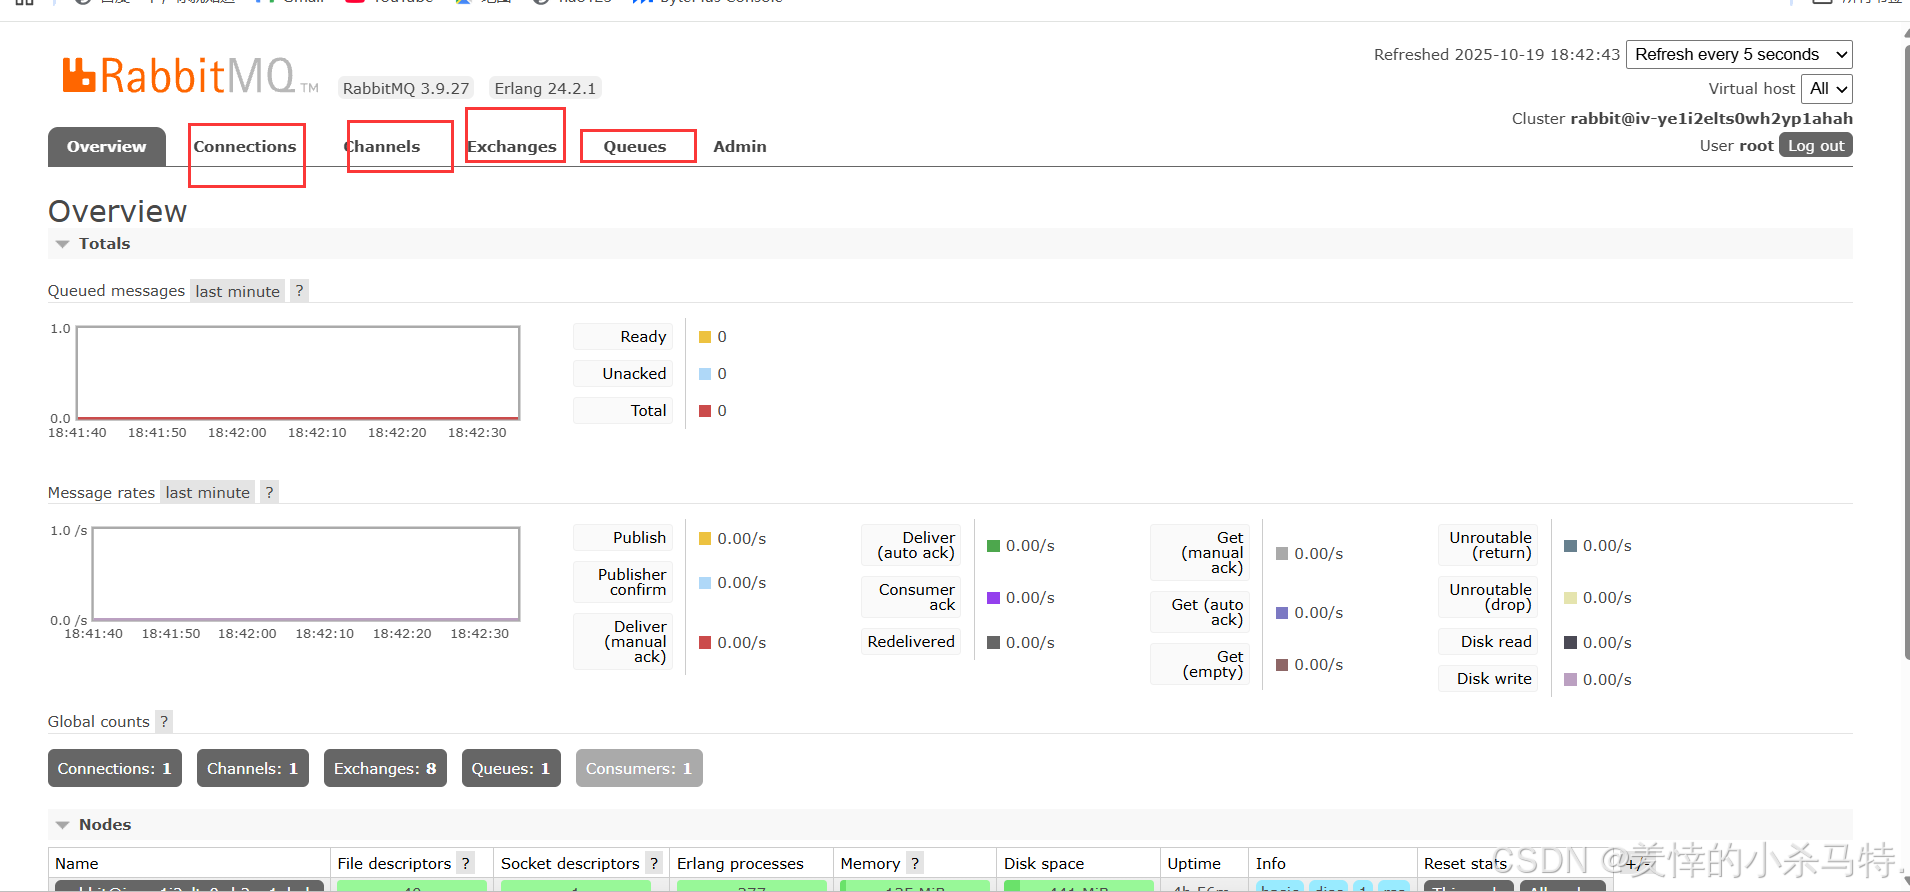1910x892 pixels.
Task: Click Memory column help question mark
Action: click(x=914, y=863)
